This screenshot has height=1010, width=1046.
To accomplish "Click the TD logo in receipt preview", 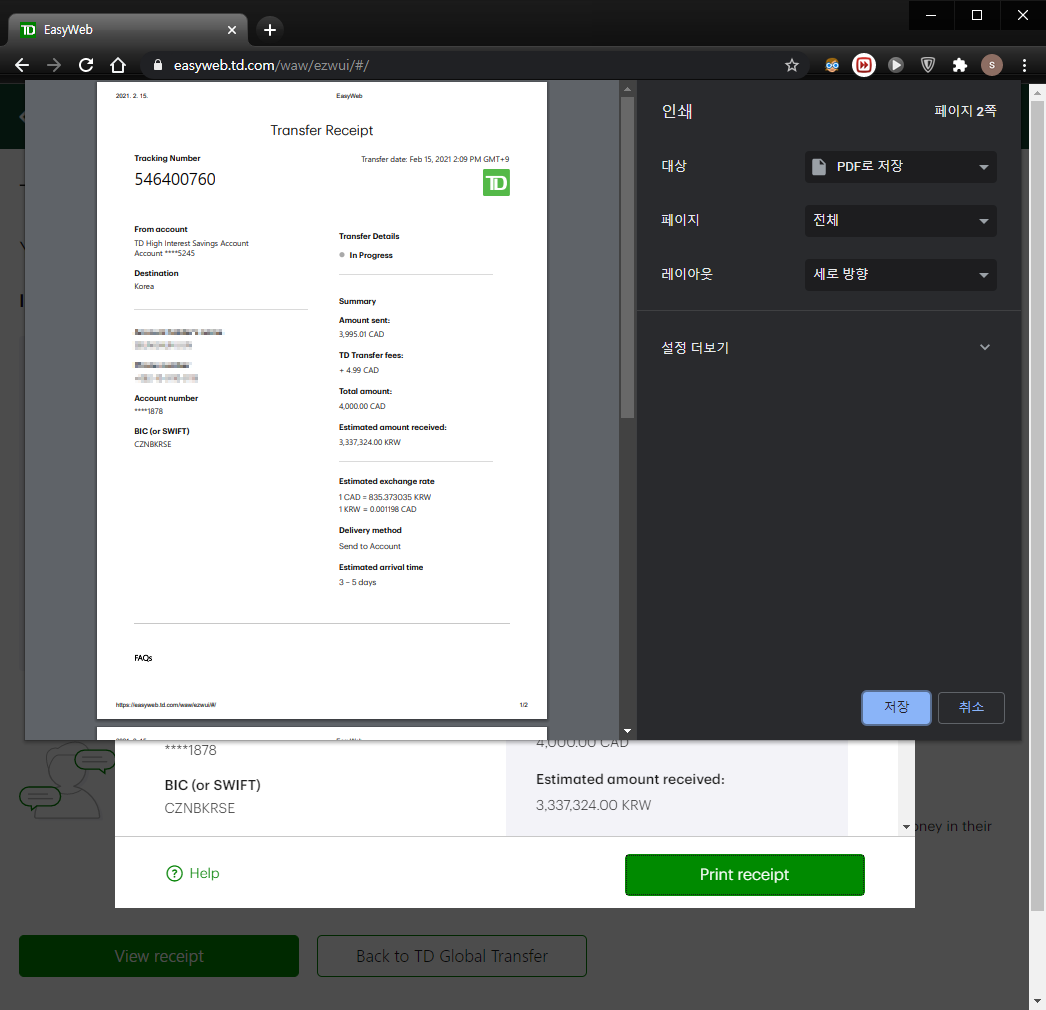I will point(496,183).
